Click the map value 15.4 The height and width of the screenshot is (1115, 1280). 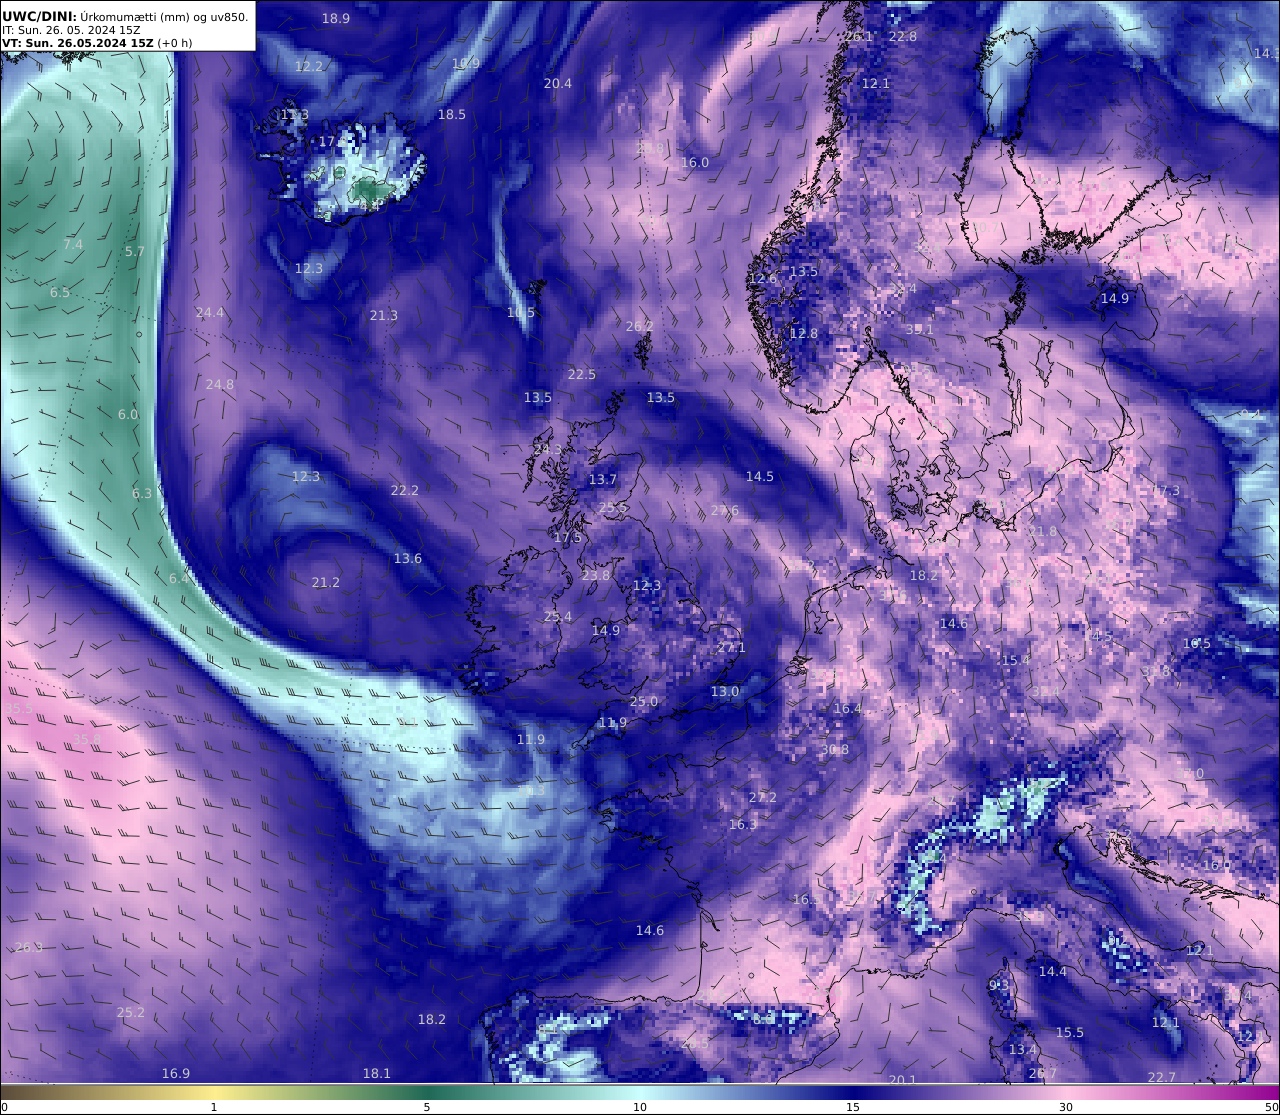tap(1016, 661)
